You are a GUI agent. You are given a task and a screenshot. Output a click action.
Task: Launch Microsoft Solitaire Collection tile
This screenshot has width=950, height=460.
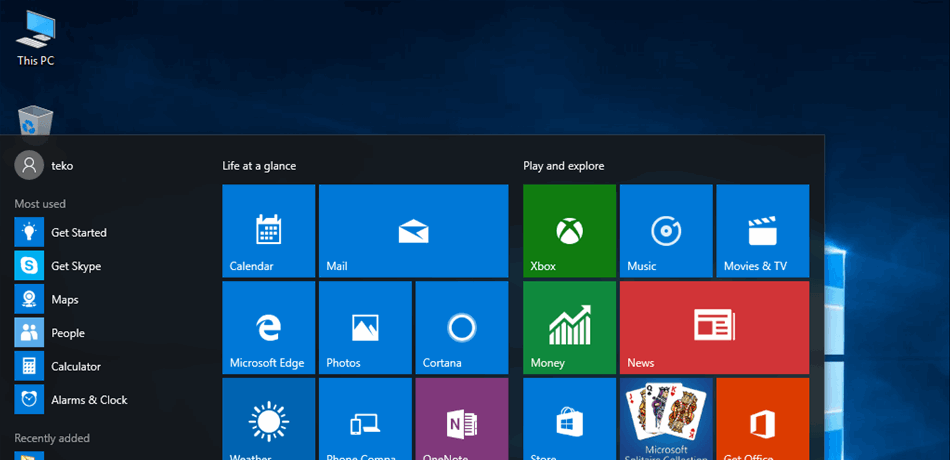coord(666,419)
